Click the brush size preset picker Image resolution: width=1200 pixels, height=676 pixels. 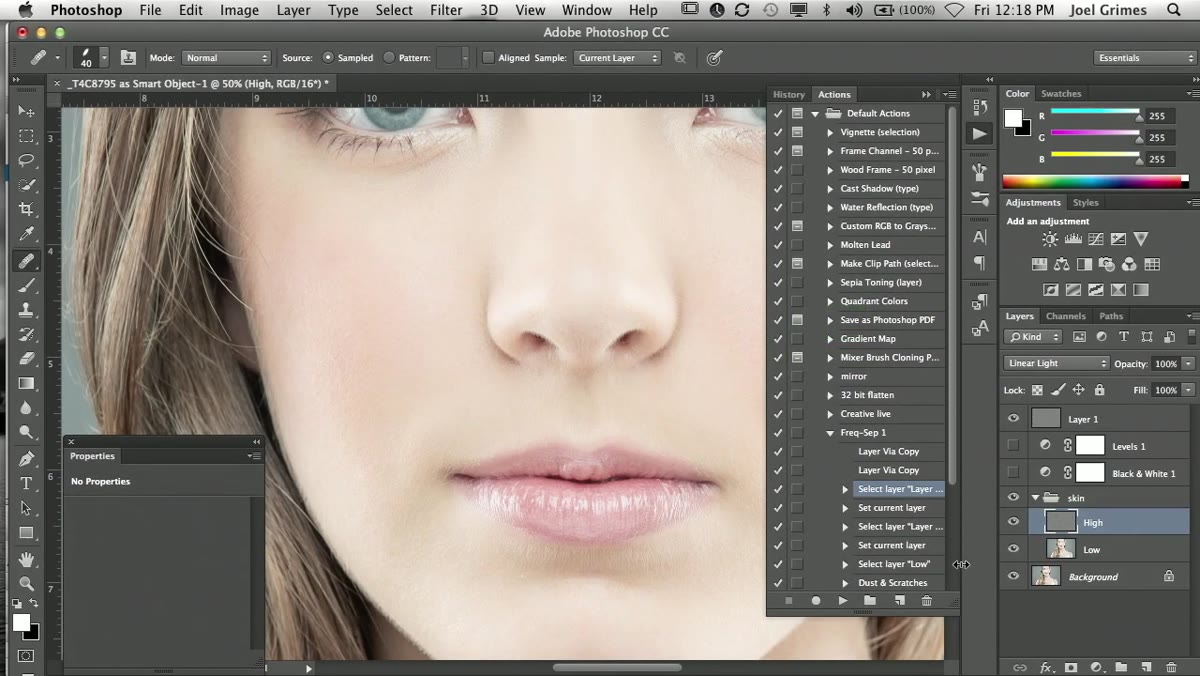pos(91,58)
